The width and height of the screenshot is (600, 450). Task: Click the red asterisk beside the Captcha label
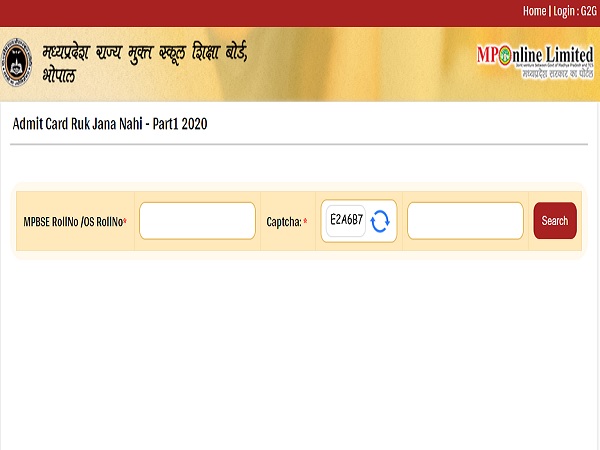pos(305,221)
